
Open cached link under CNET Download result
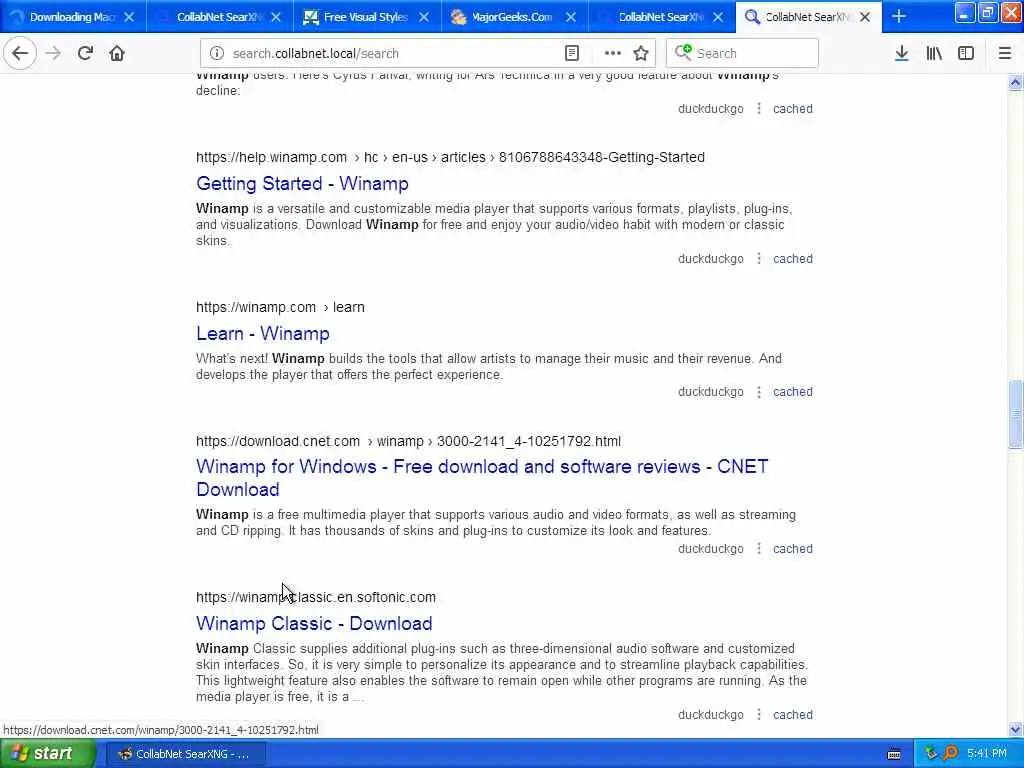click(793, 549)
